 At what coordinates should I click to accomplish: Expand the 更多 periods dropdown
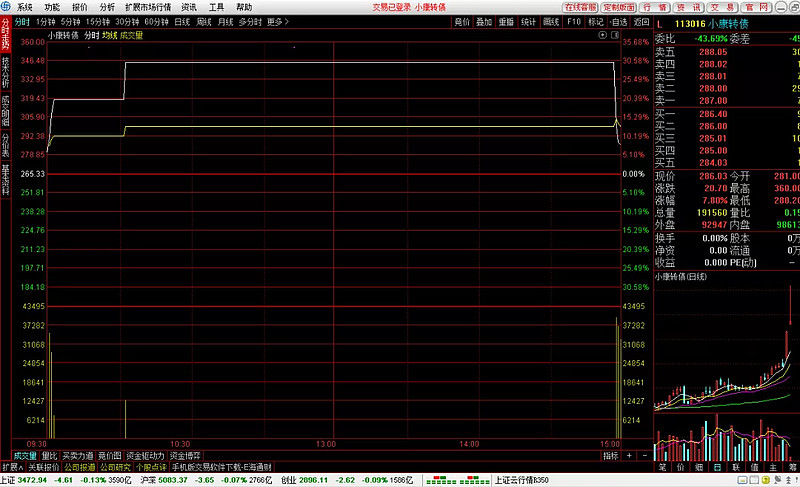point(278,22)
